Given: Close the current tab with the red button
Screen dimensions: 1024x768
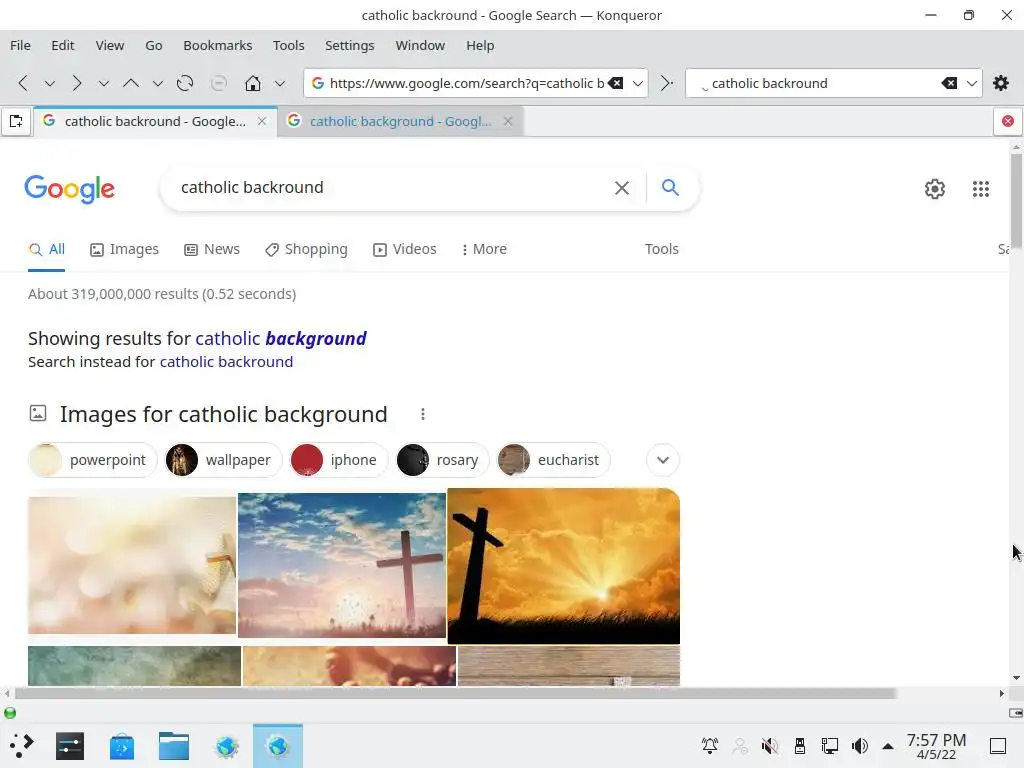Looking at the screenshot, I should (x=1008, y=121).
